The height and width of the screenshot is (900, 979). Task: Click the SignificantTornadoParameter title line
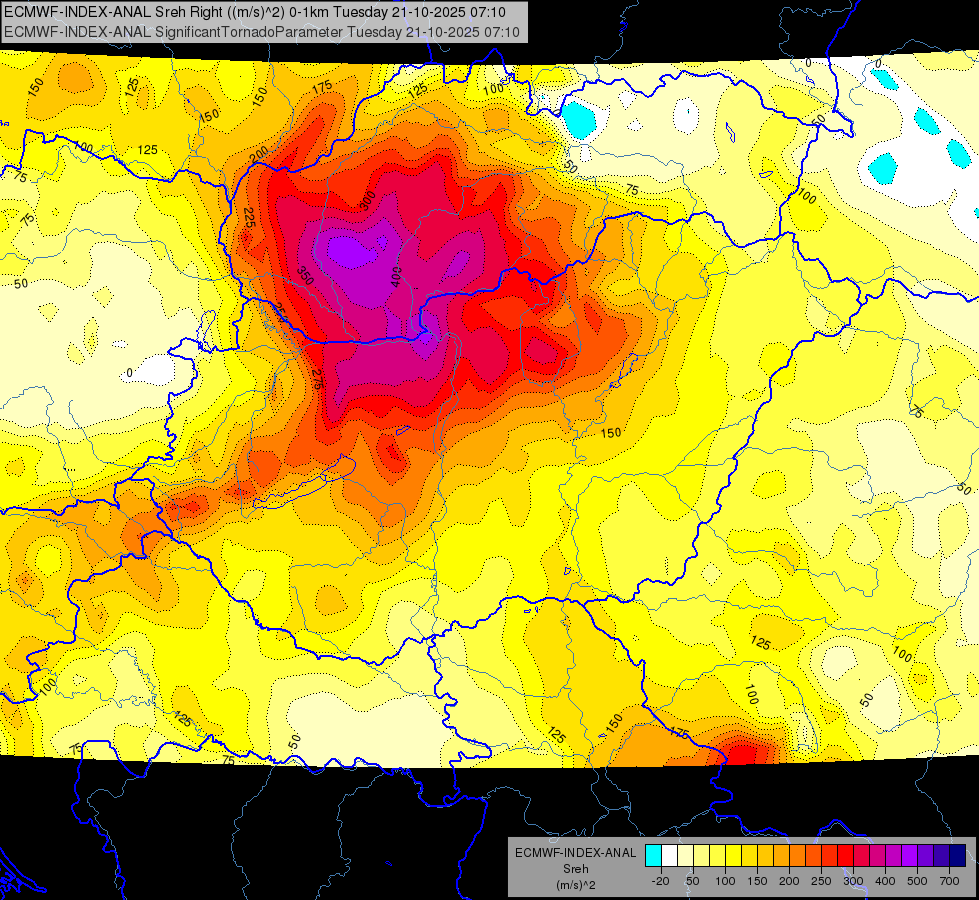[x=262, y=32]
